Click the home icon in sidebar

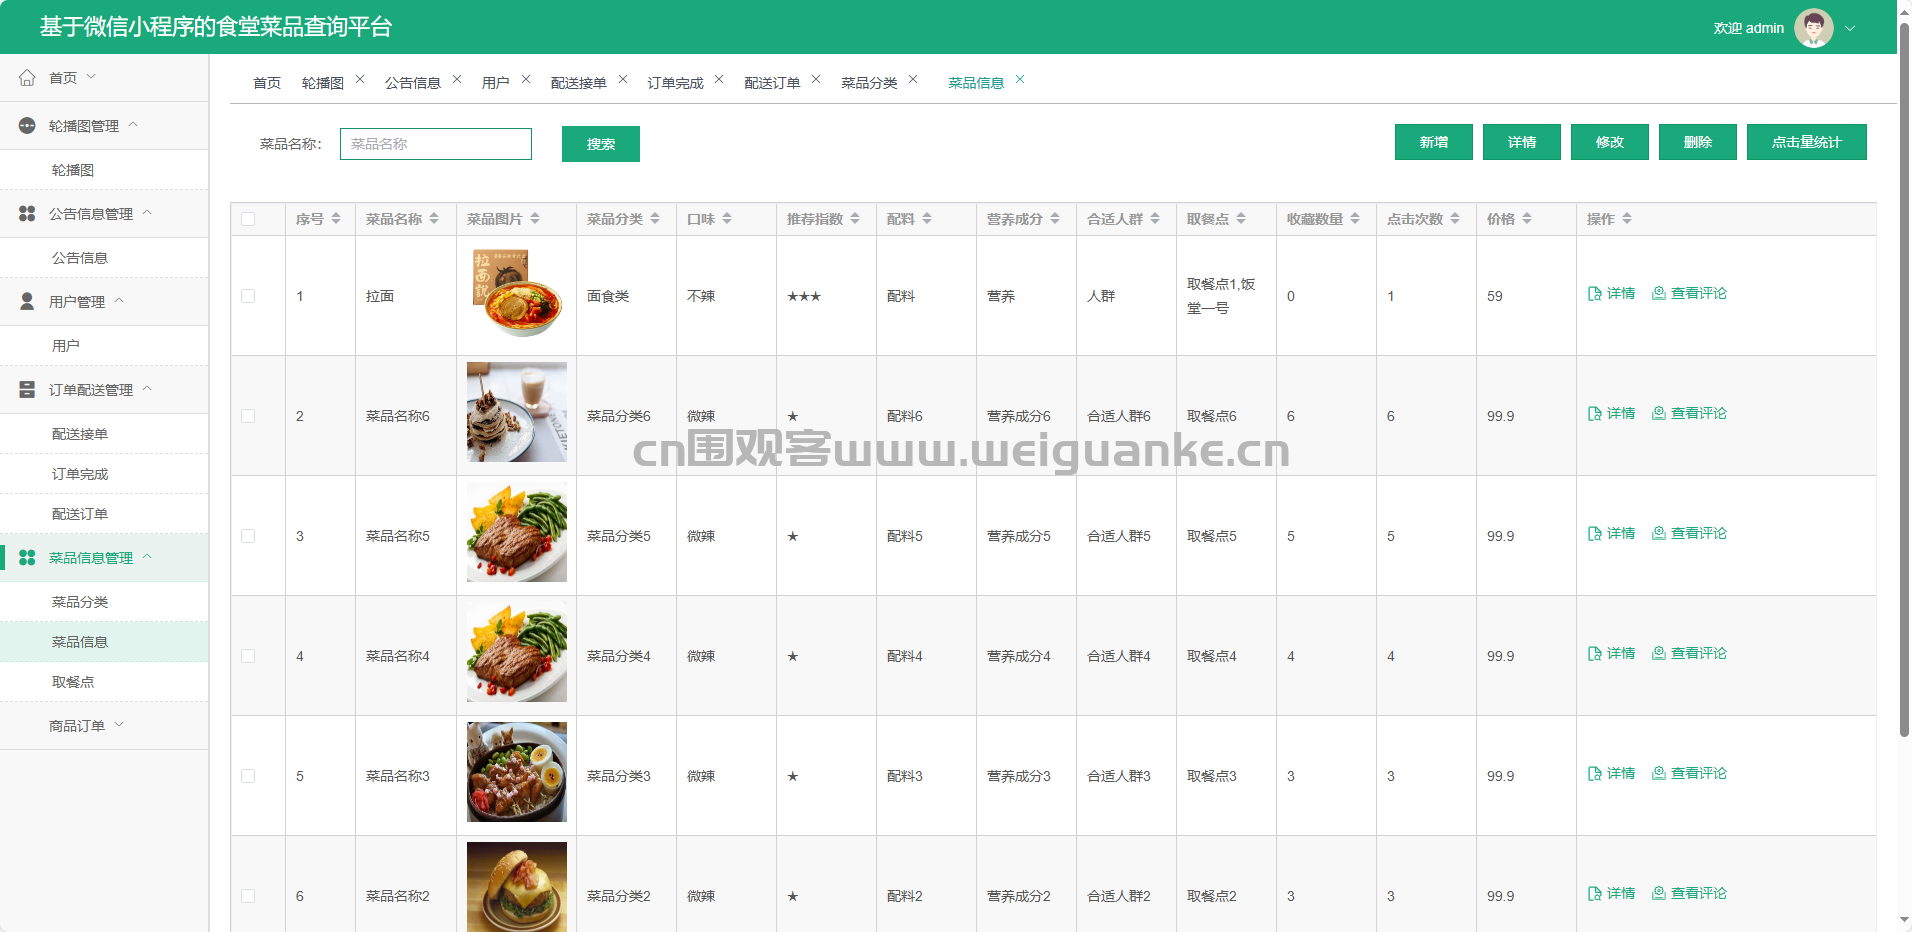point(27,78)
